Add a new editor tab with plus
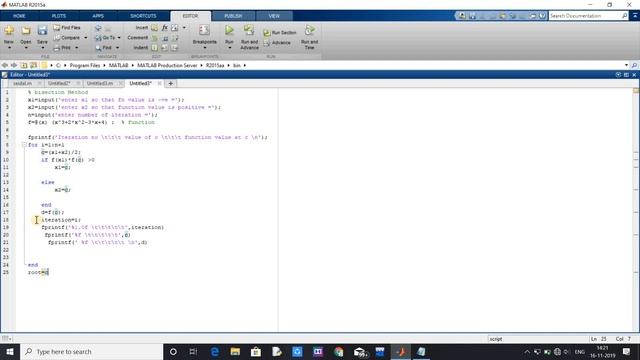Image resolution: width=640 pixels, height=360 pixels. (x=171, y=83)
